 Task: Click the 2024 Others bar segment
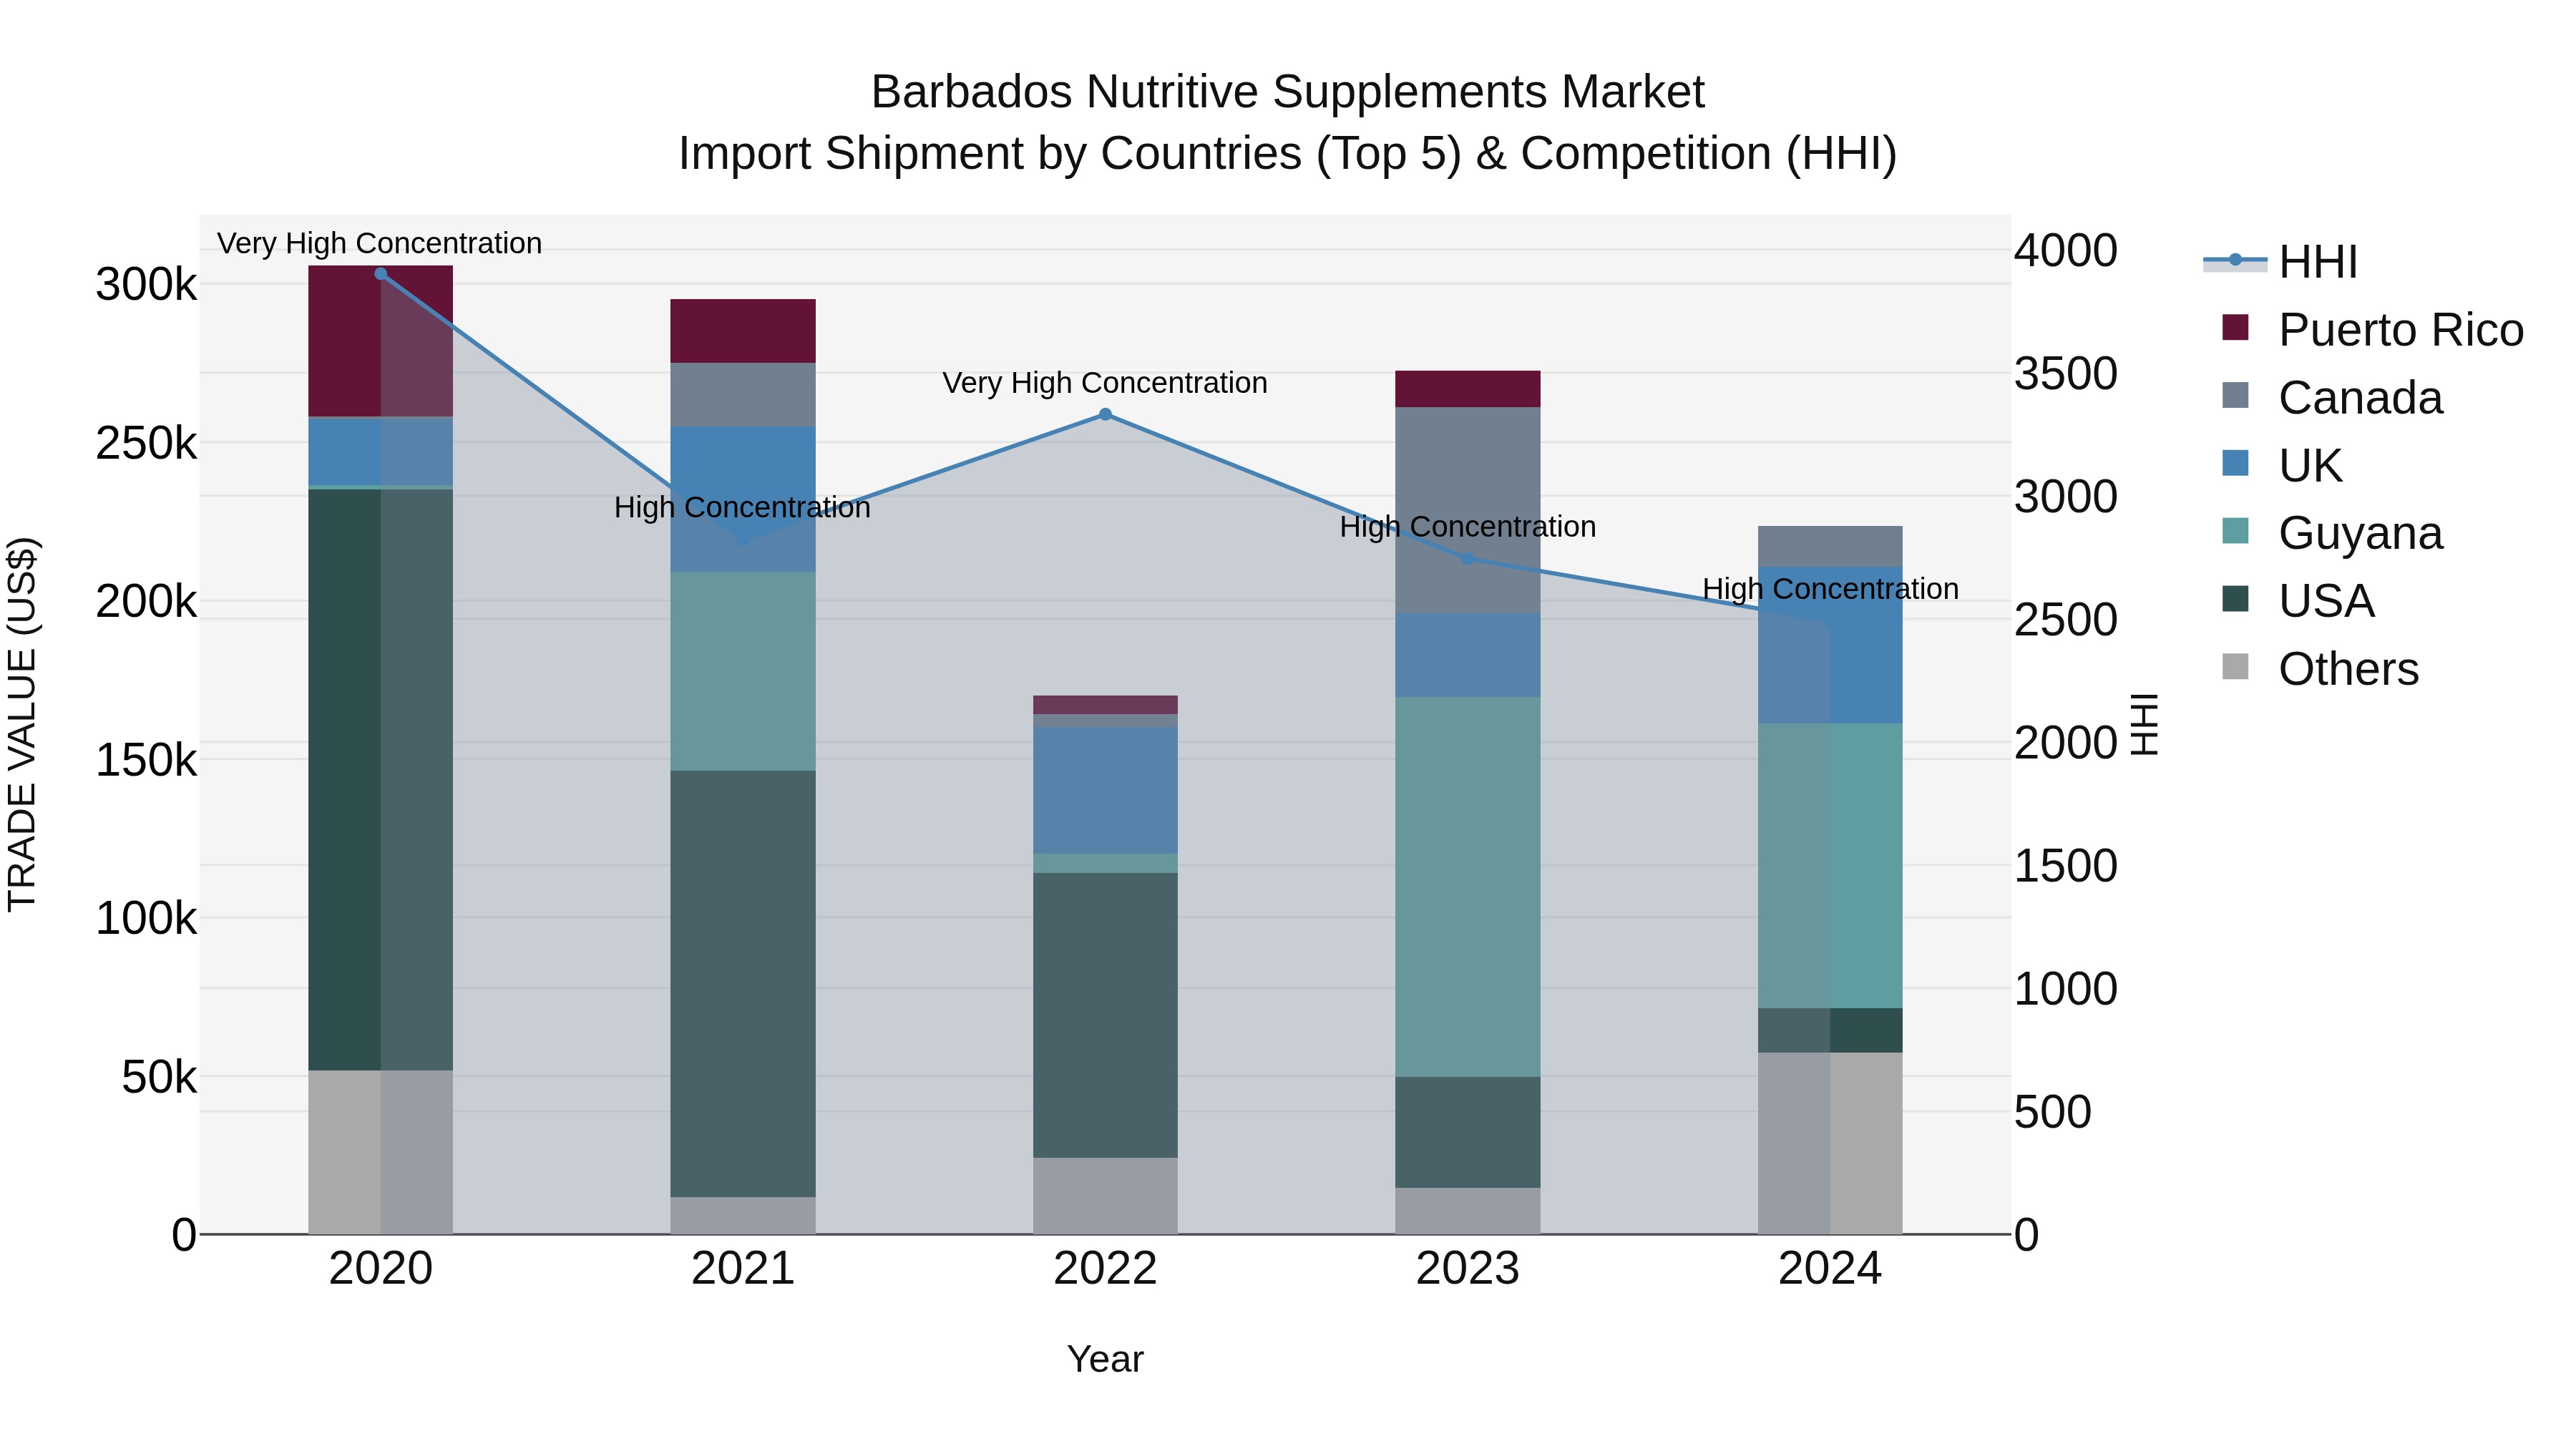1830,1143
